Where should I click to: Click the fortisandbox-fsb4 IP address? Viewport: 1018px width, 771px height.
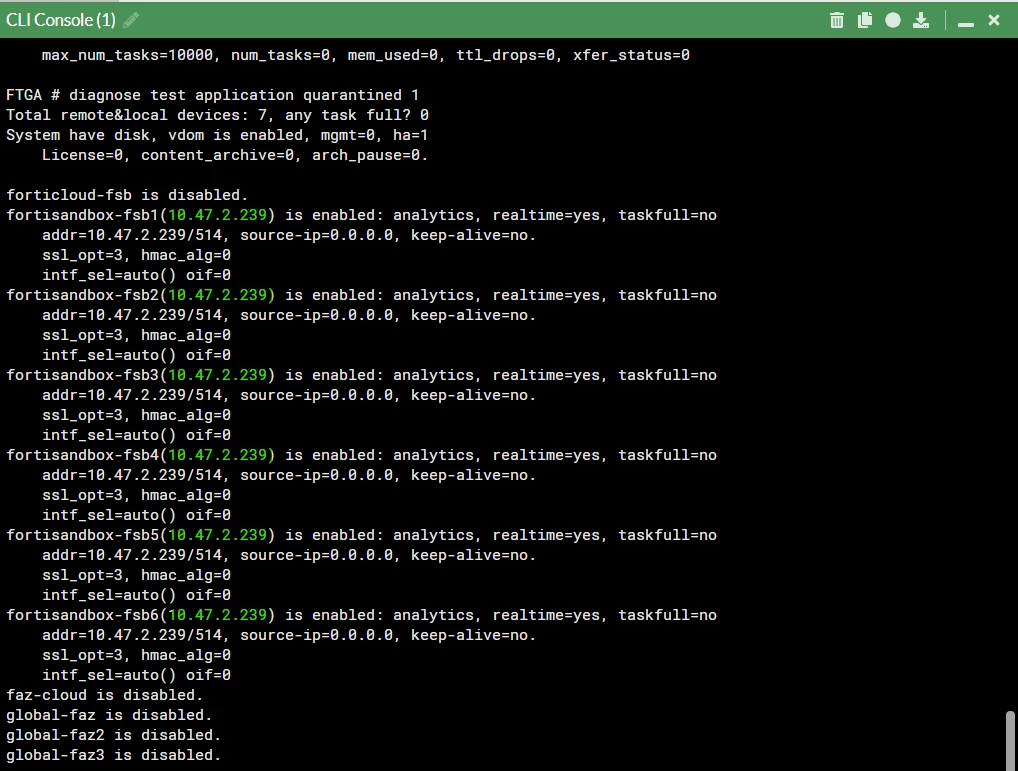click(x=217, y=455)
